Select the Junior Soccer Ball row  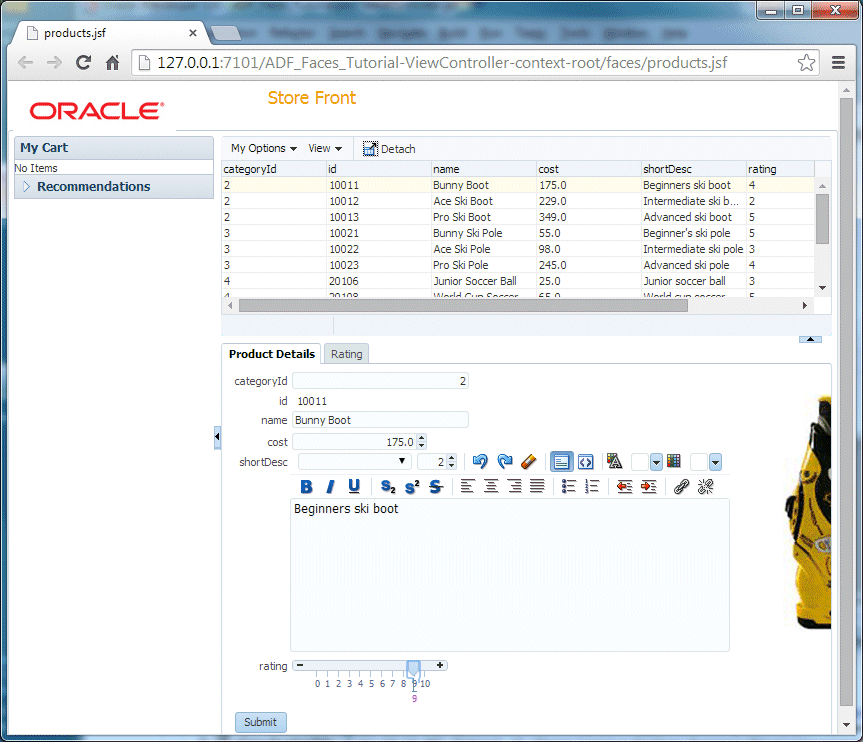click(517, 281)
